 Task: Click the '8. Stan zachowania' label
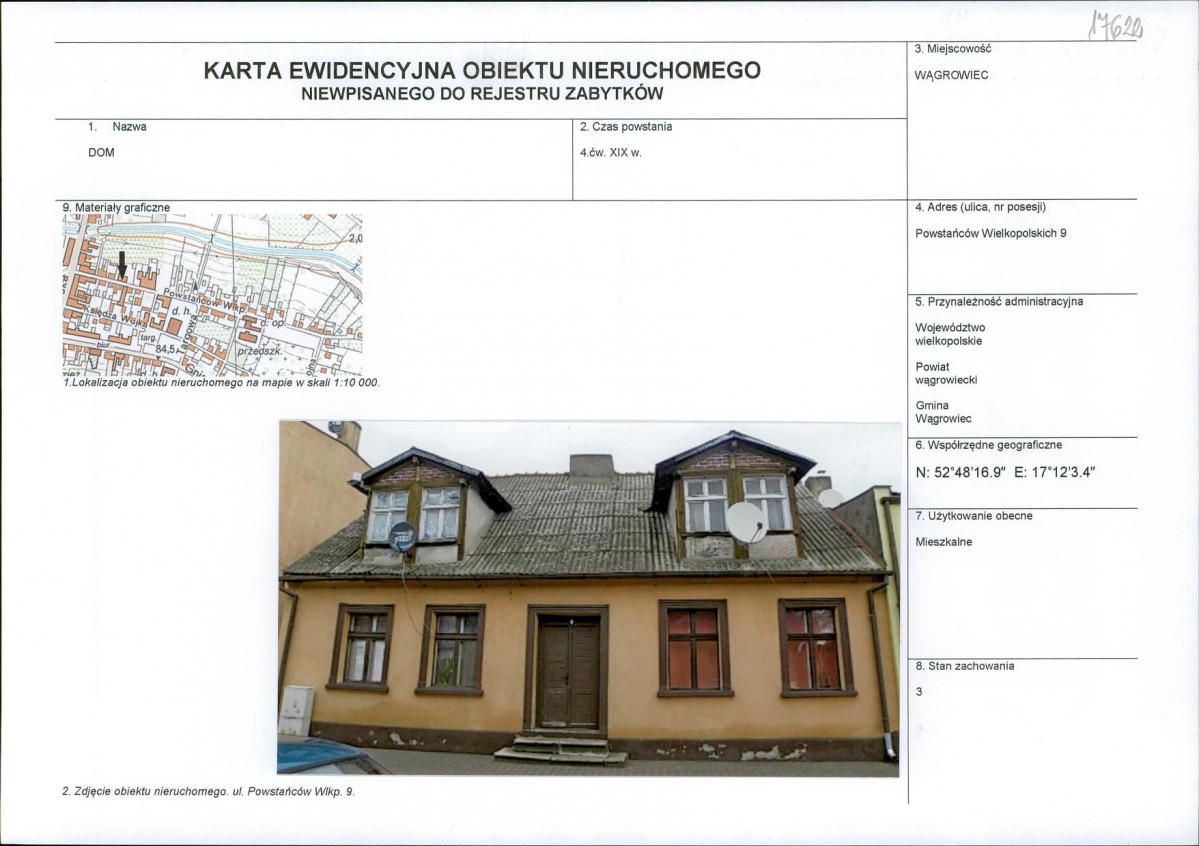964,666
